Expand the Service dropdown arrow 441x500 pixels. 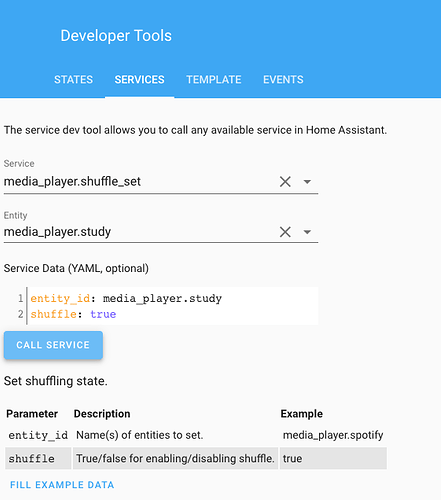coord(307,182)
